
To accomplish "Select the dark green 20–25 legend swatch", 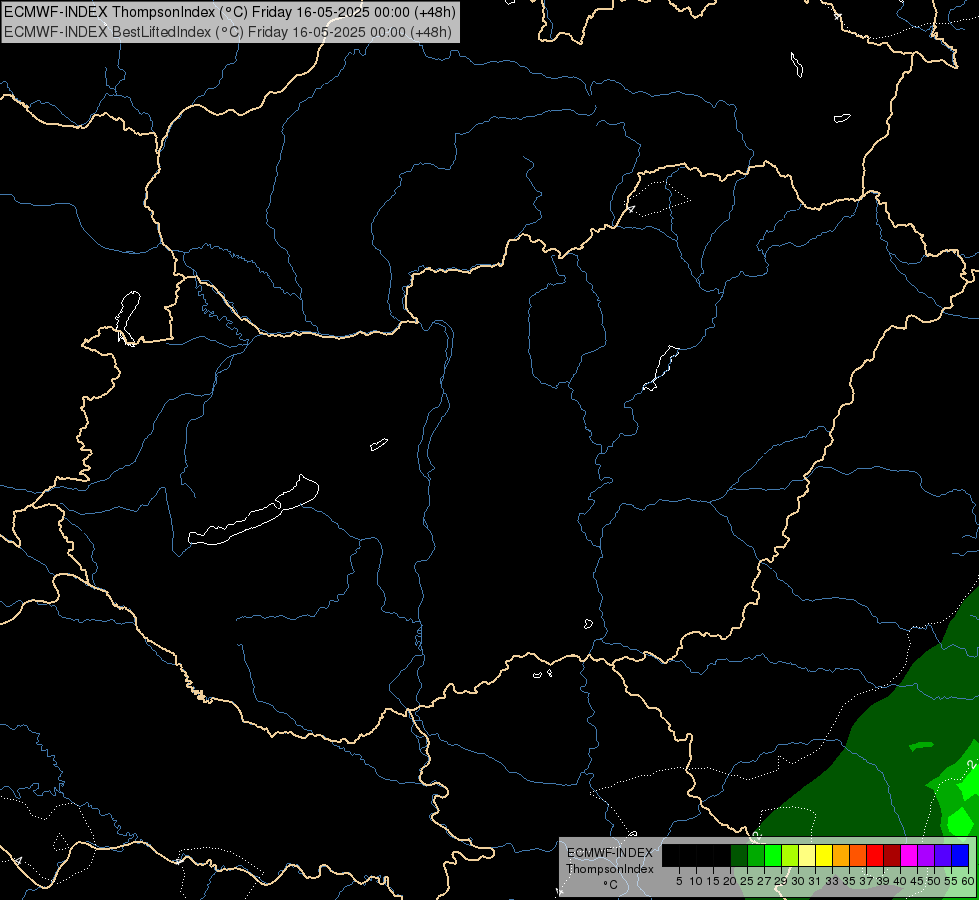I will pos(740,855).
